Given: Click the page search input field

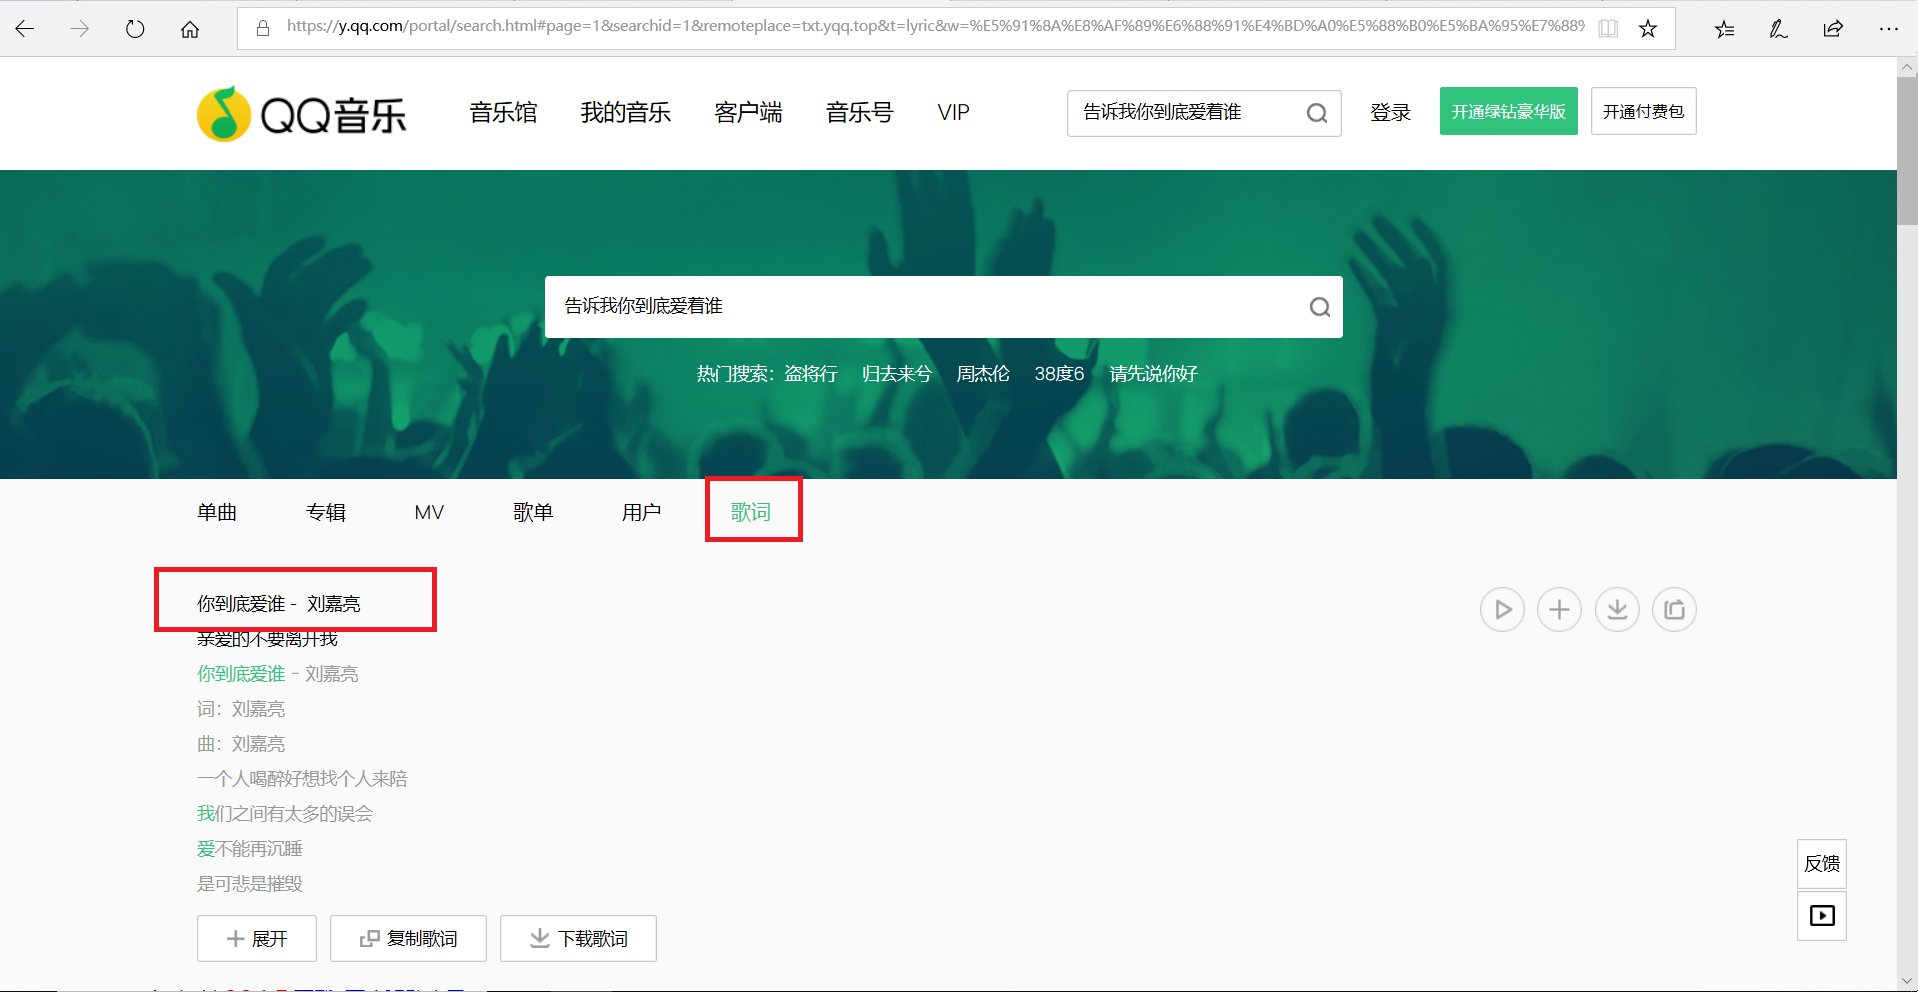Looking at the screenshot, I should click(900, 307).
